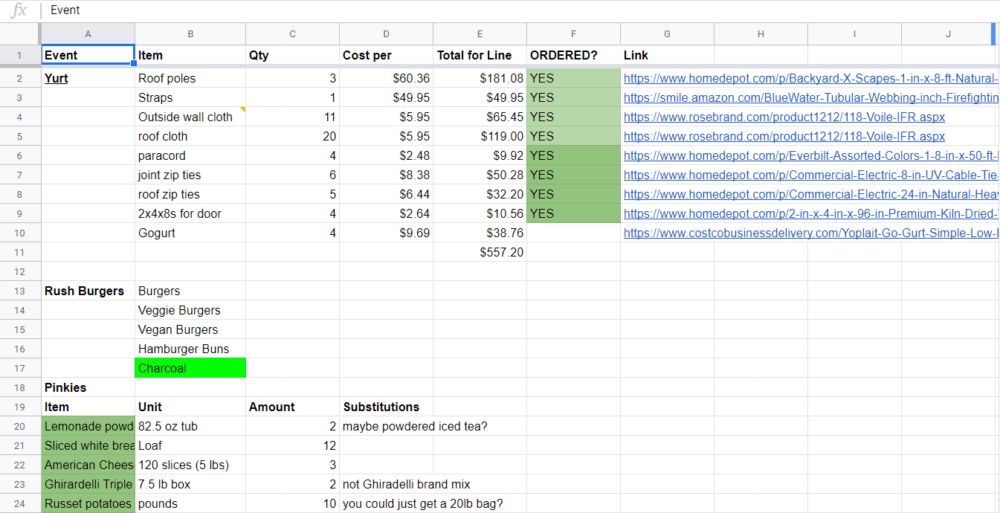Select the Link header cell
Screen dimensions: 1000x513
pyautogui.click(x=667, y=56)
